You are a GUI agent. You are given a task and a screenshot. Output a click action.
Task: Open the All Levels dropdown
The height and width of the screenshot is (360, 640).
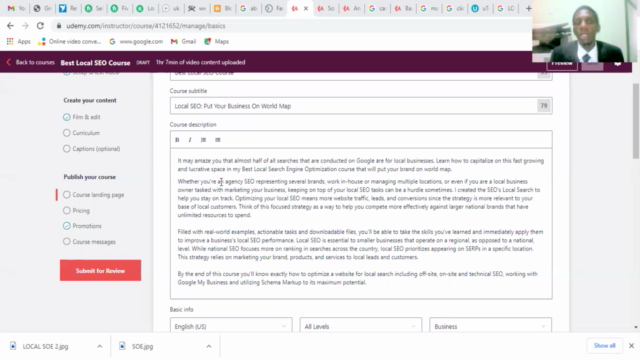(x=361, y=326)
